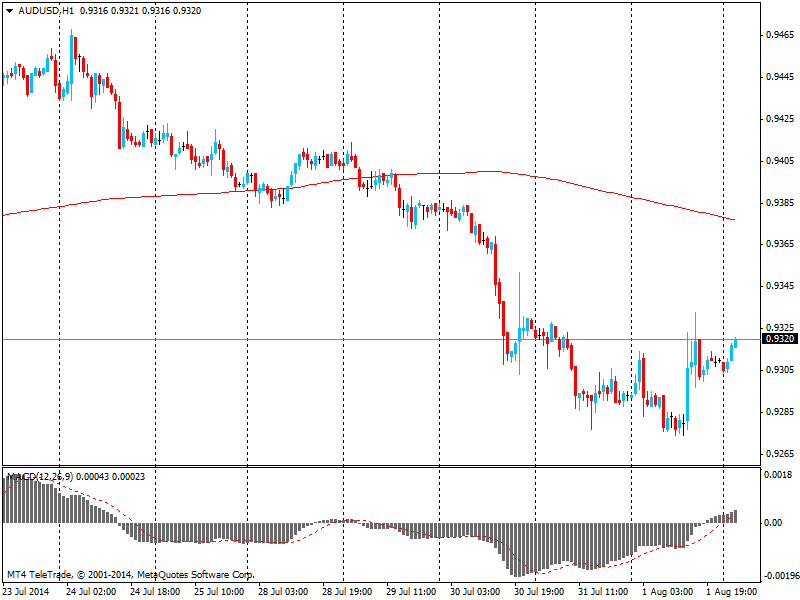
Task: Click the 0.9445 price scale label
Action: click(x=780, y=77)
